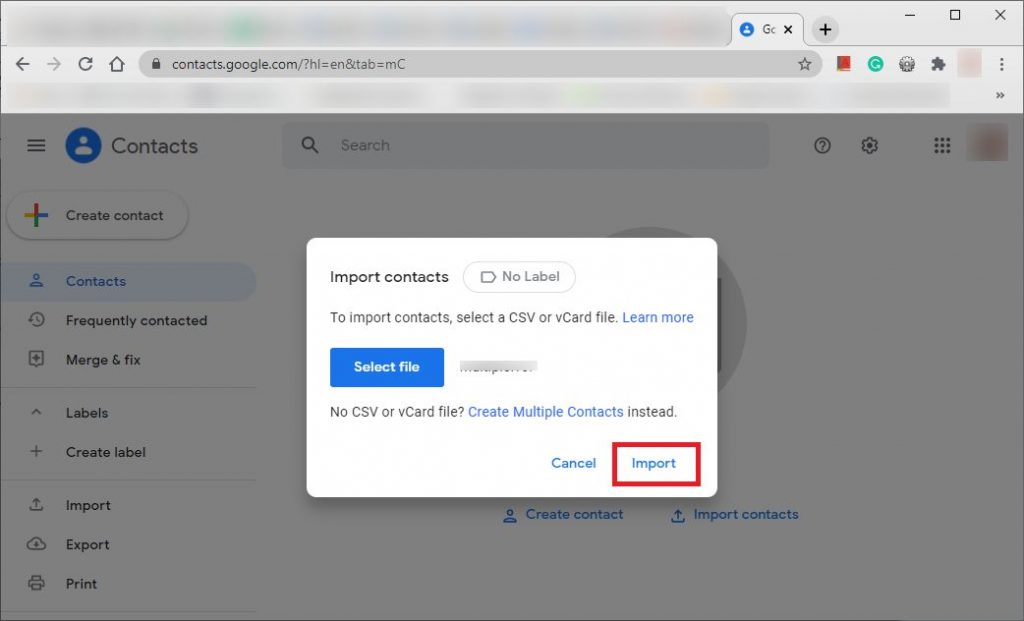Open the help icon in the header
The width and height of the screenshot is (1024, 621).
[x=822, y=145]
